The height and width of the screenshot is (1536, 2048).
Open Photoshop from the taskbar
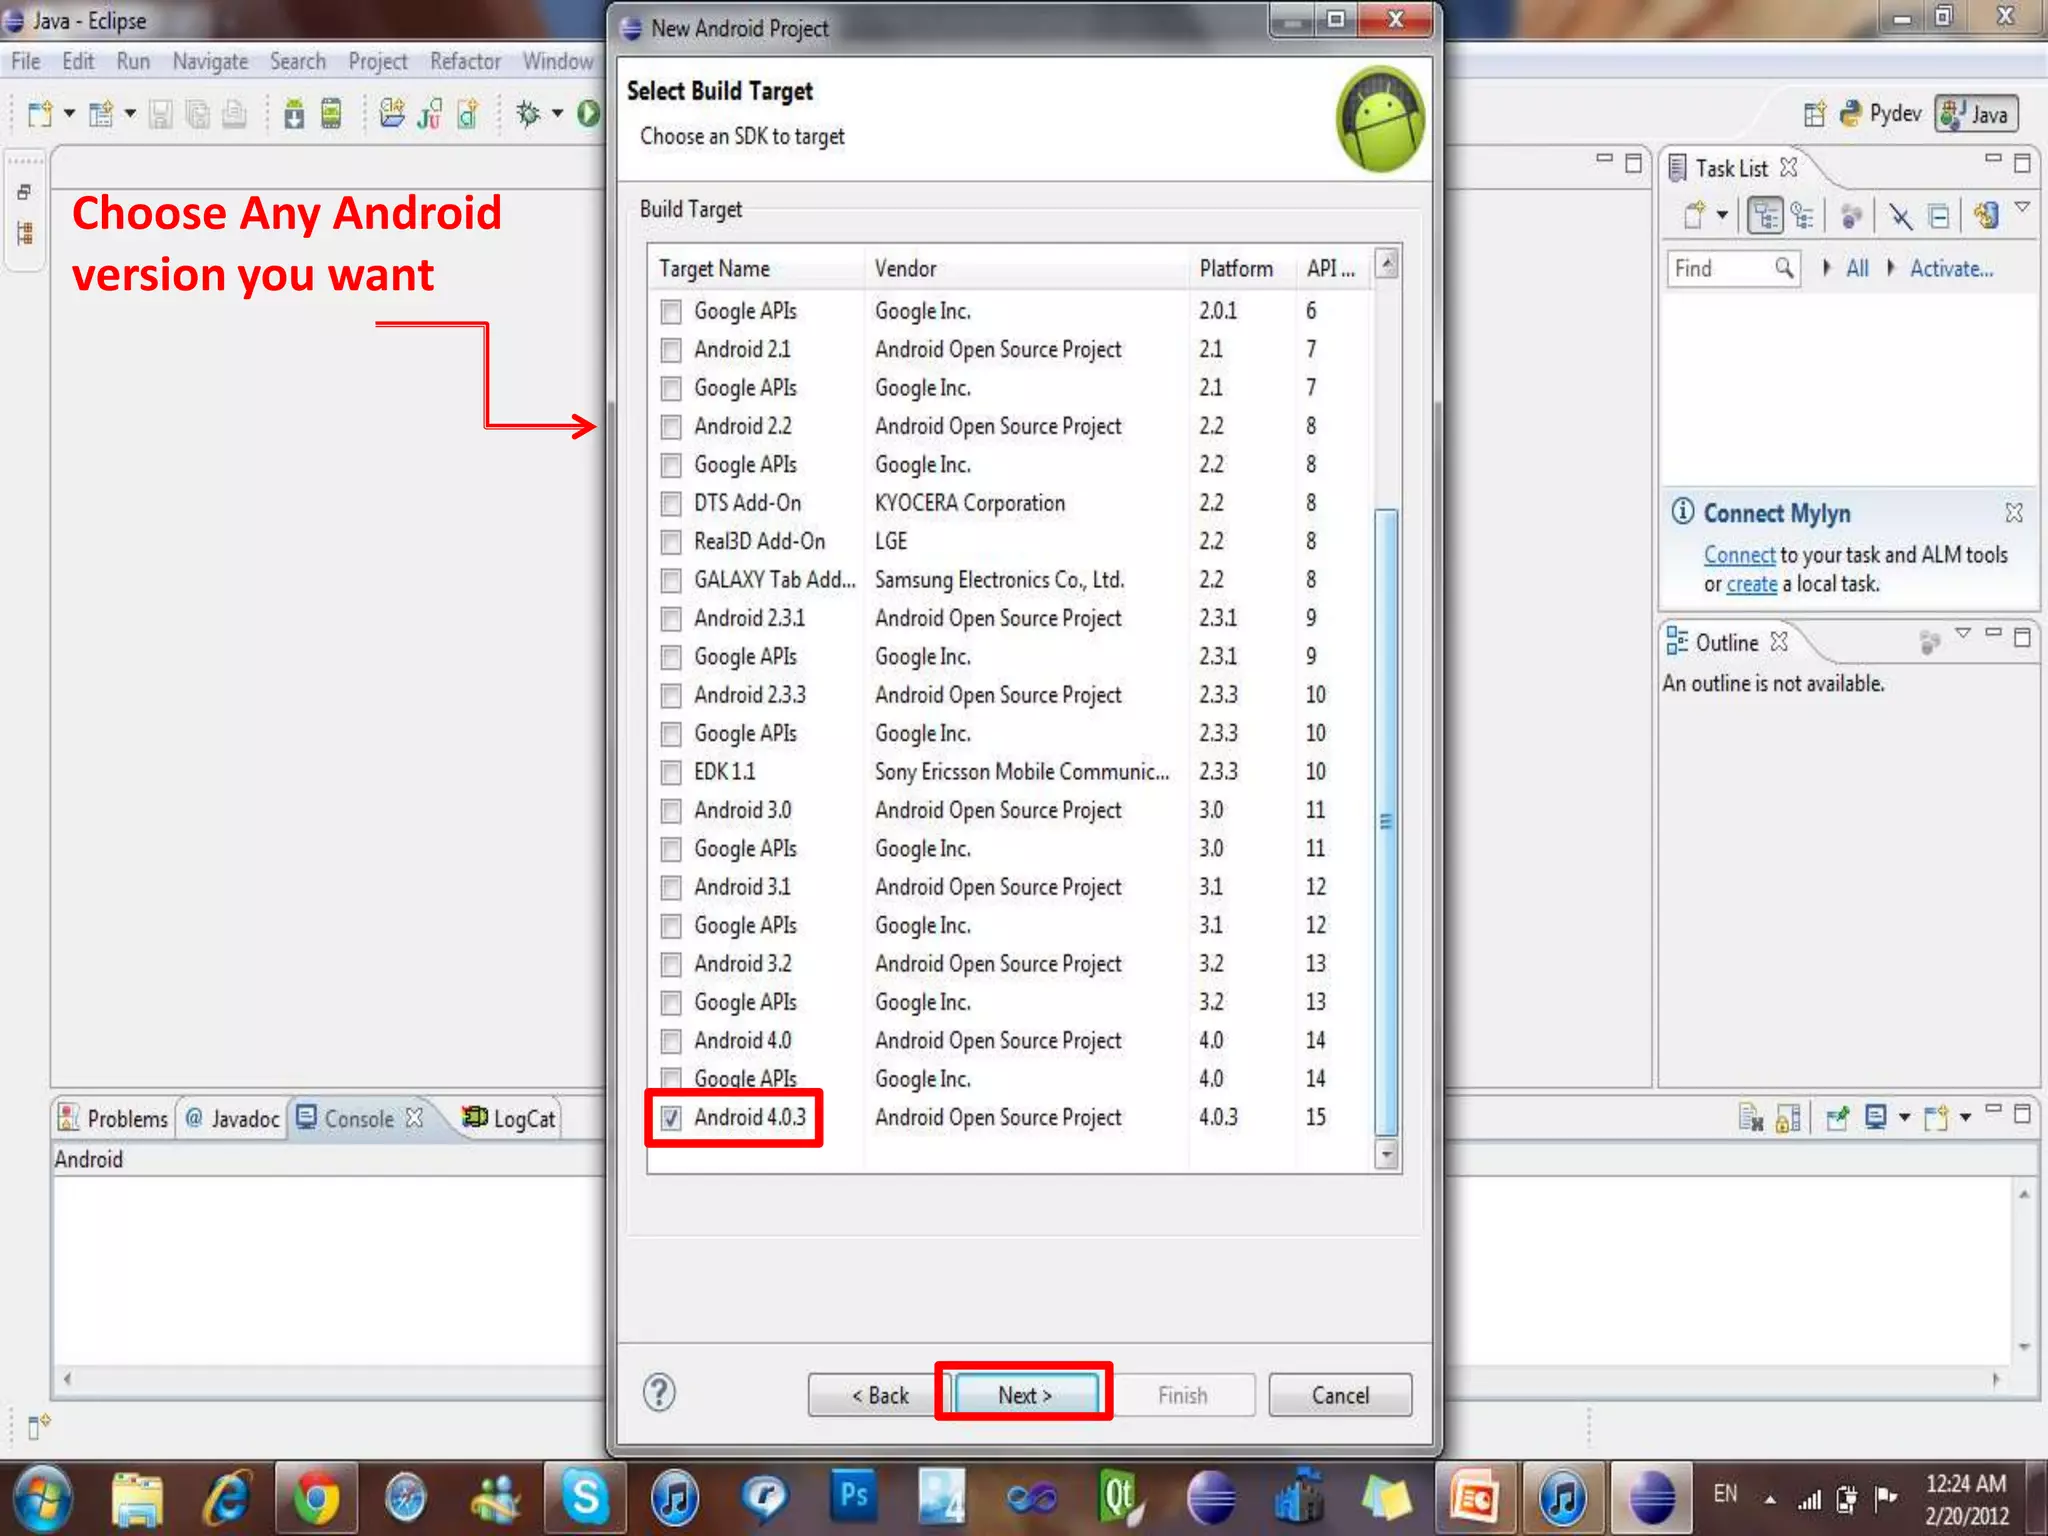pos(854,1497)
